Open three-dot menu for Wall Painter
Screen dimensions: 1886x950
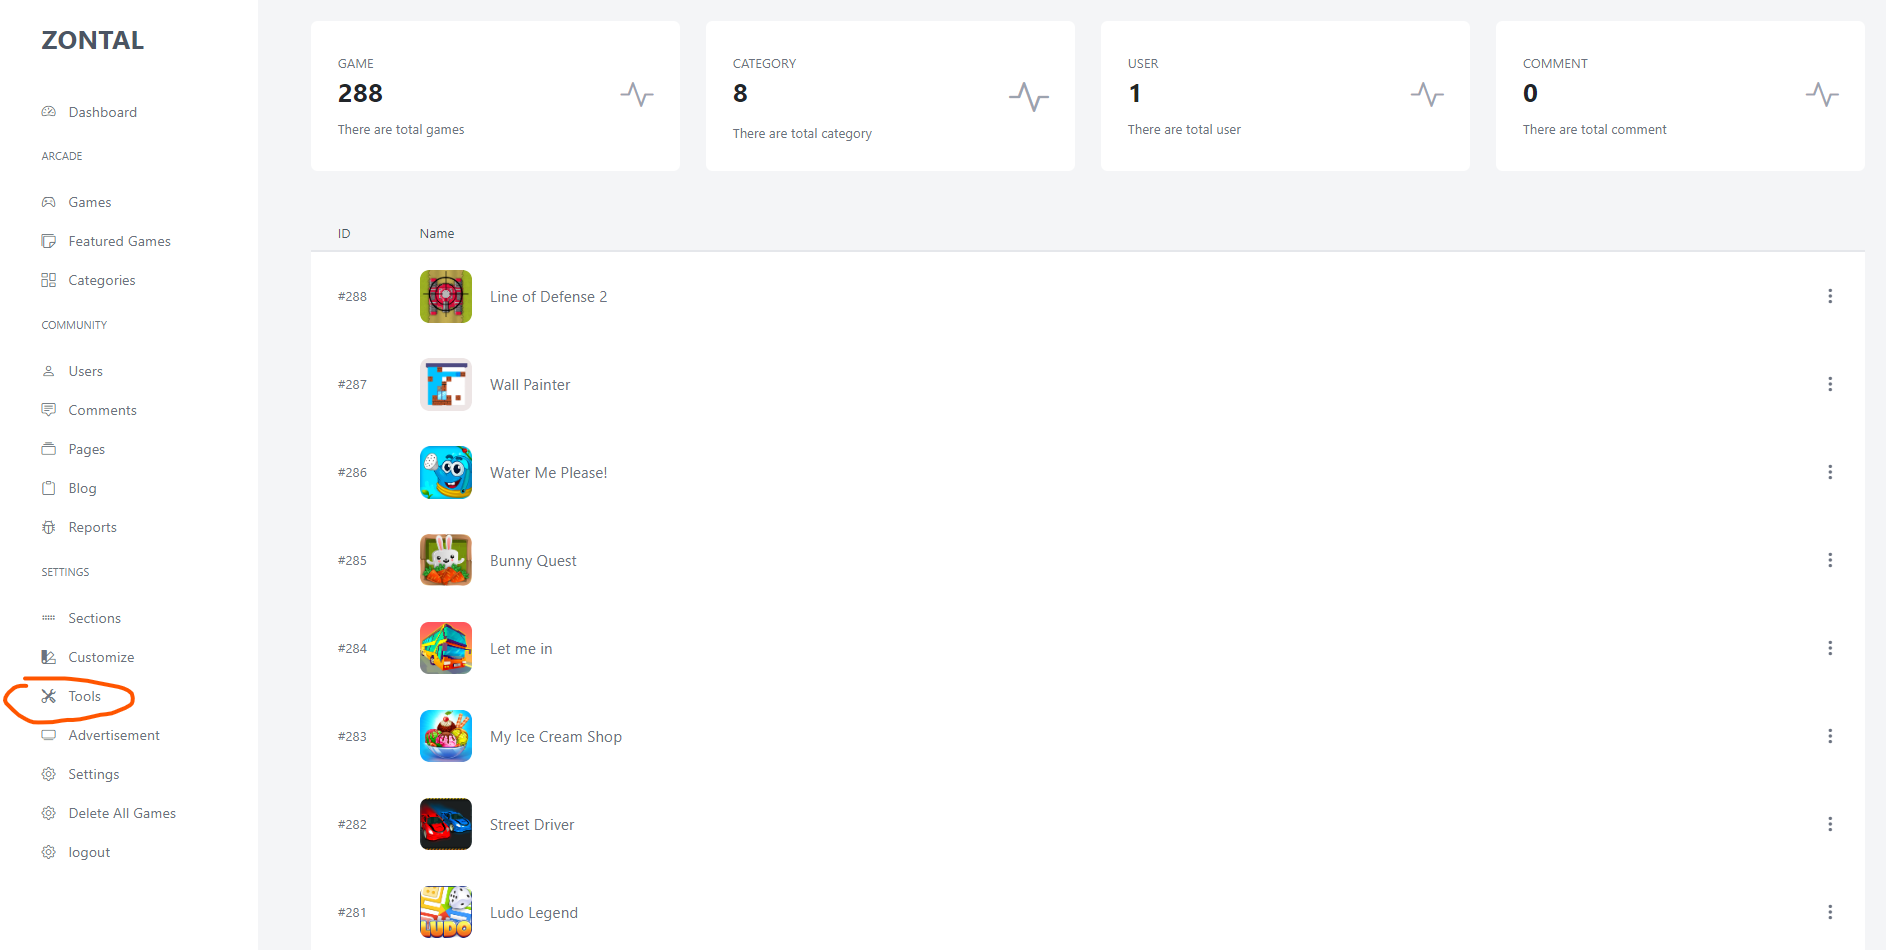[x=1830, y=384]
